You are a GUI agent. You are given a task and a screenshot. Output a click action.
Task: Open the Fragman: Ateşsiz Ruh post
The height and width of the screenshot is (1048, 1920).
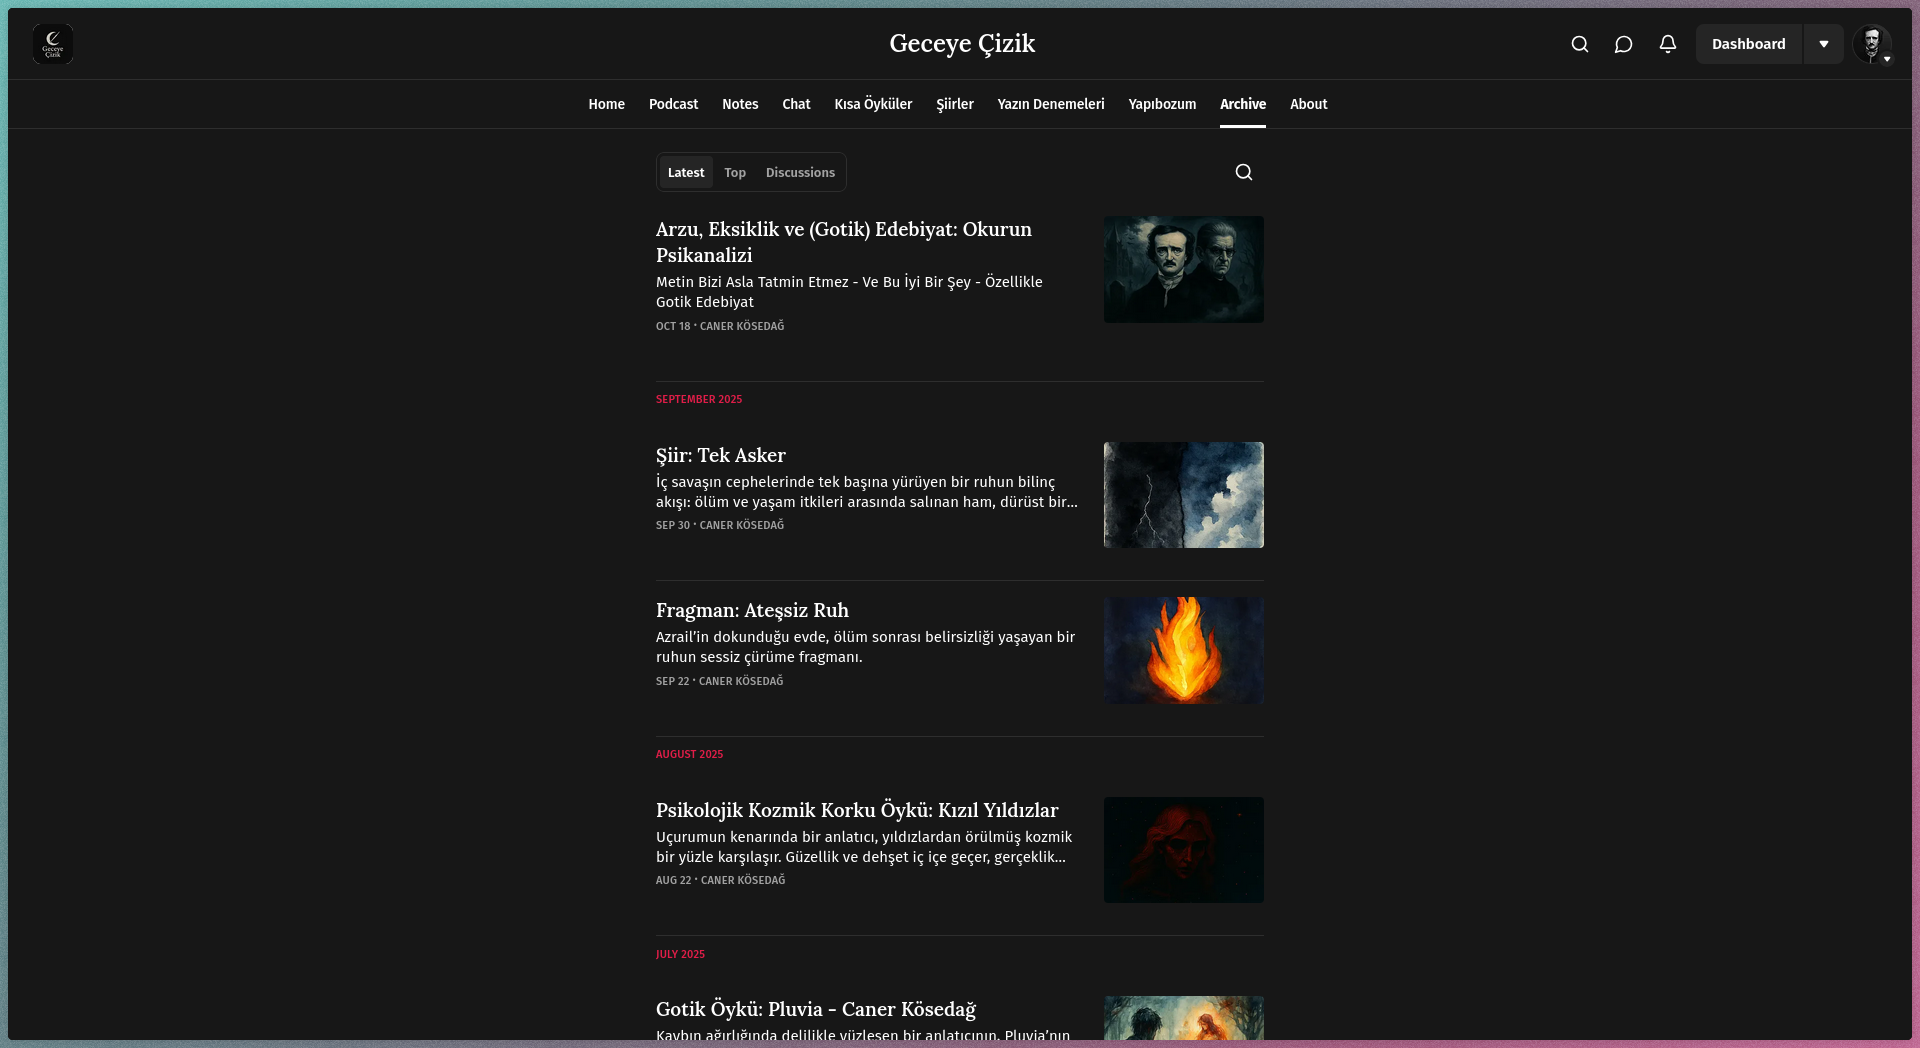click(752, 610)
